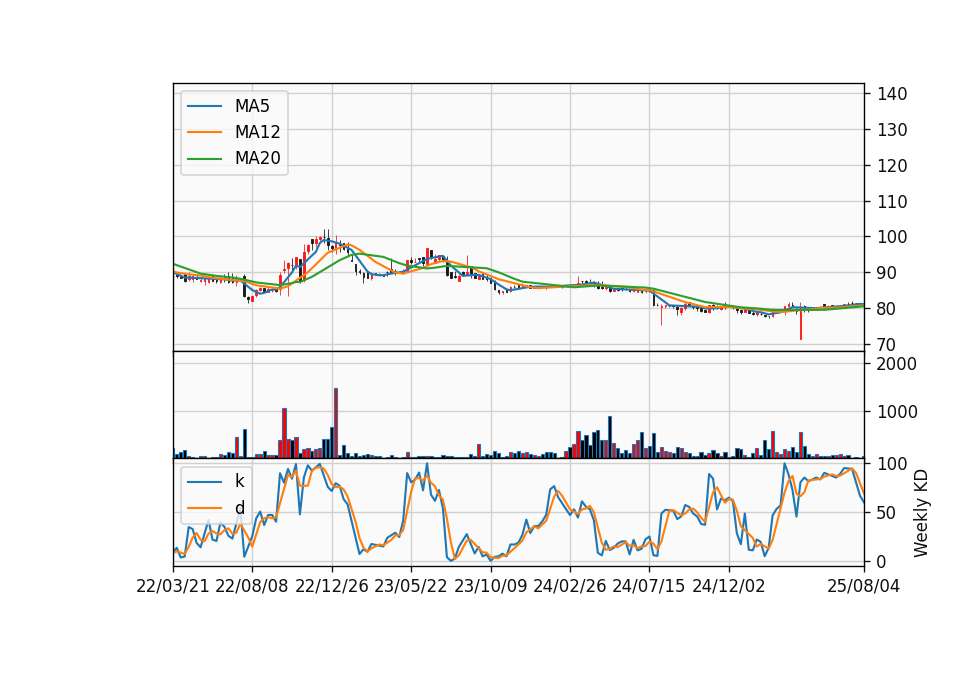Screen dimensions: 960x690
Task: Click the 25/08/04 date tick label
Action: coord(863,586)
